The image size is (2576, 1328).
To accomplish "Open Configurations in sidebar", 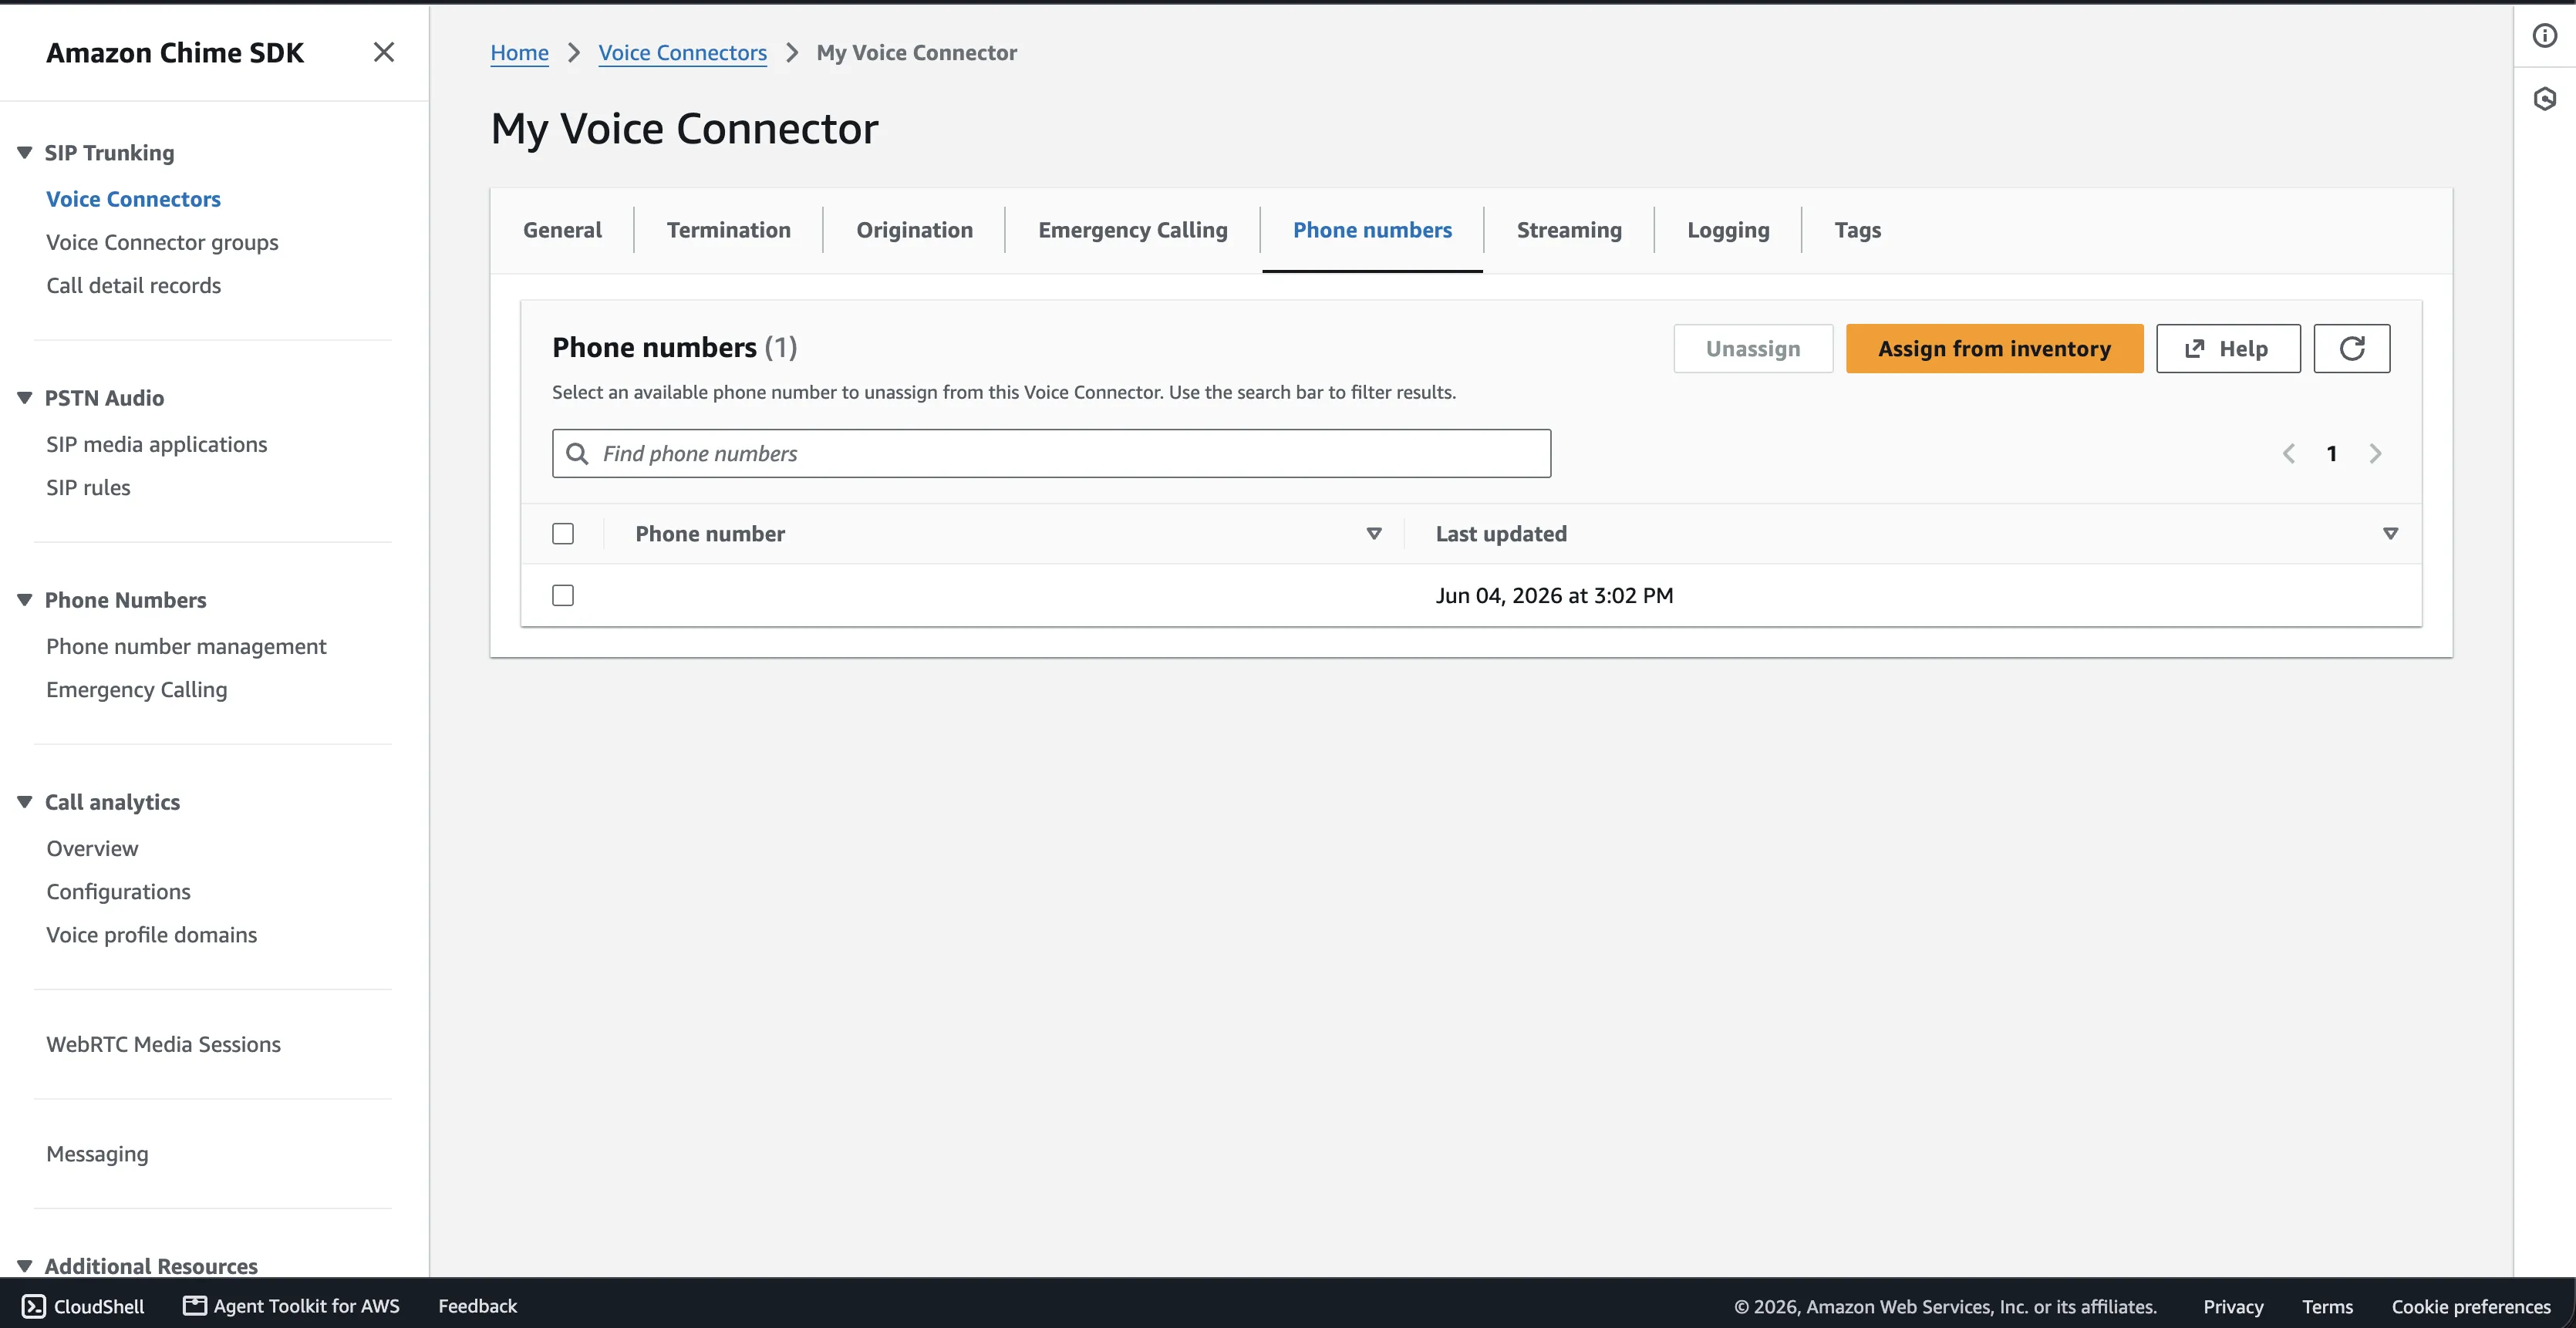I will point(118,891).
